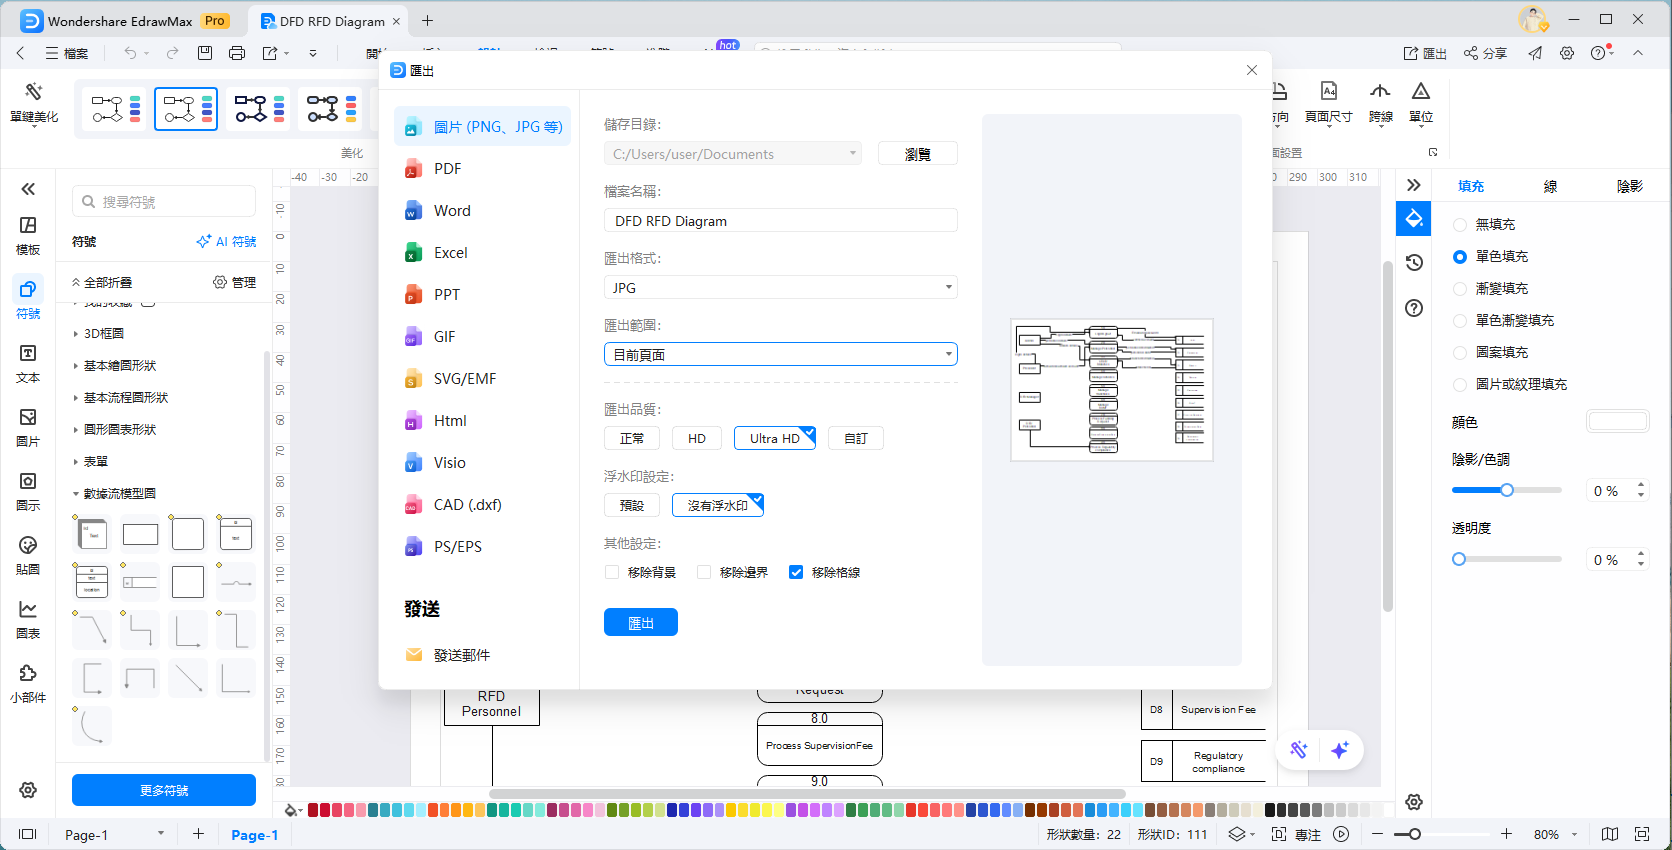Click the export preview thumbnail
This screenshot has width=1672, height=850.
tap(1112, 390)
